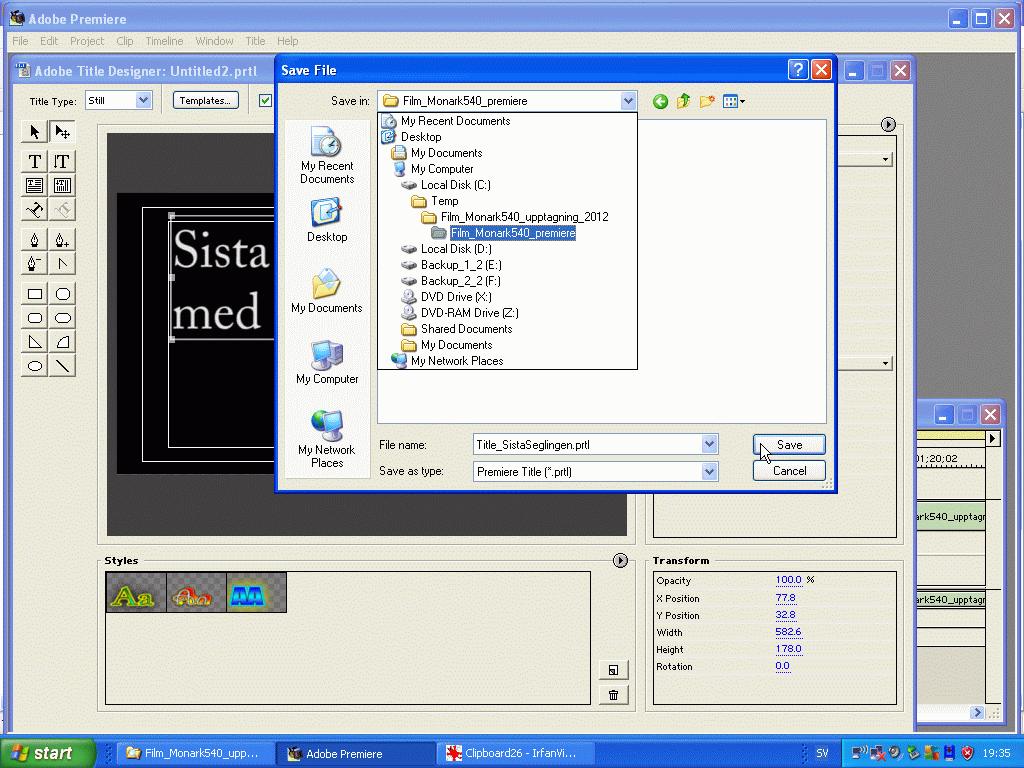Viewport: 1024px width, 768px height.
Task: Select the Horizontal Paragraph text tool
Action: 35,185
